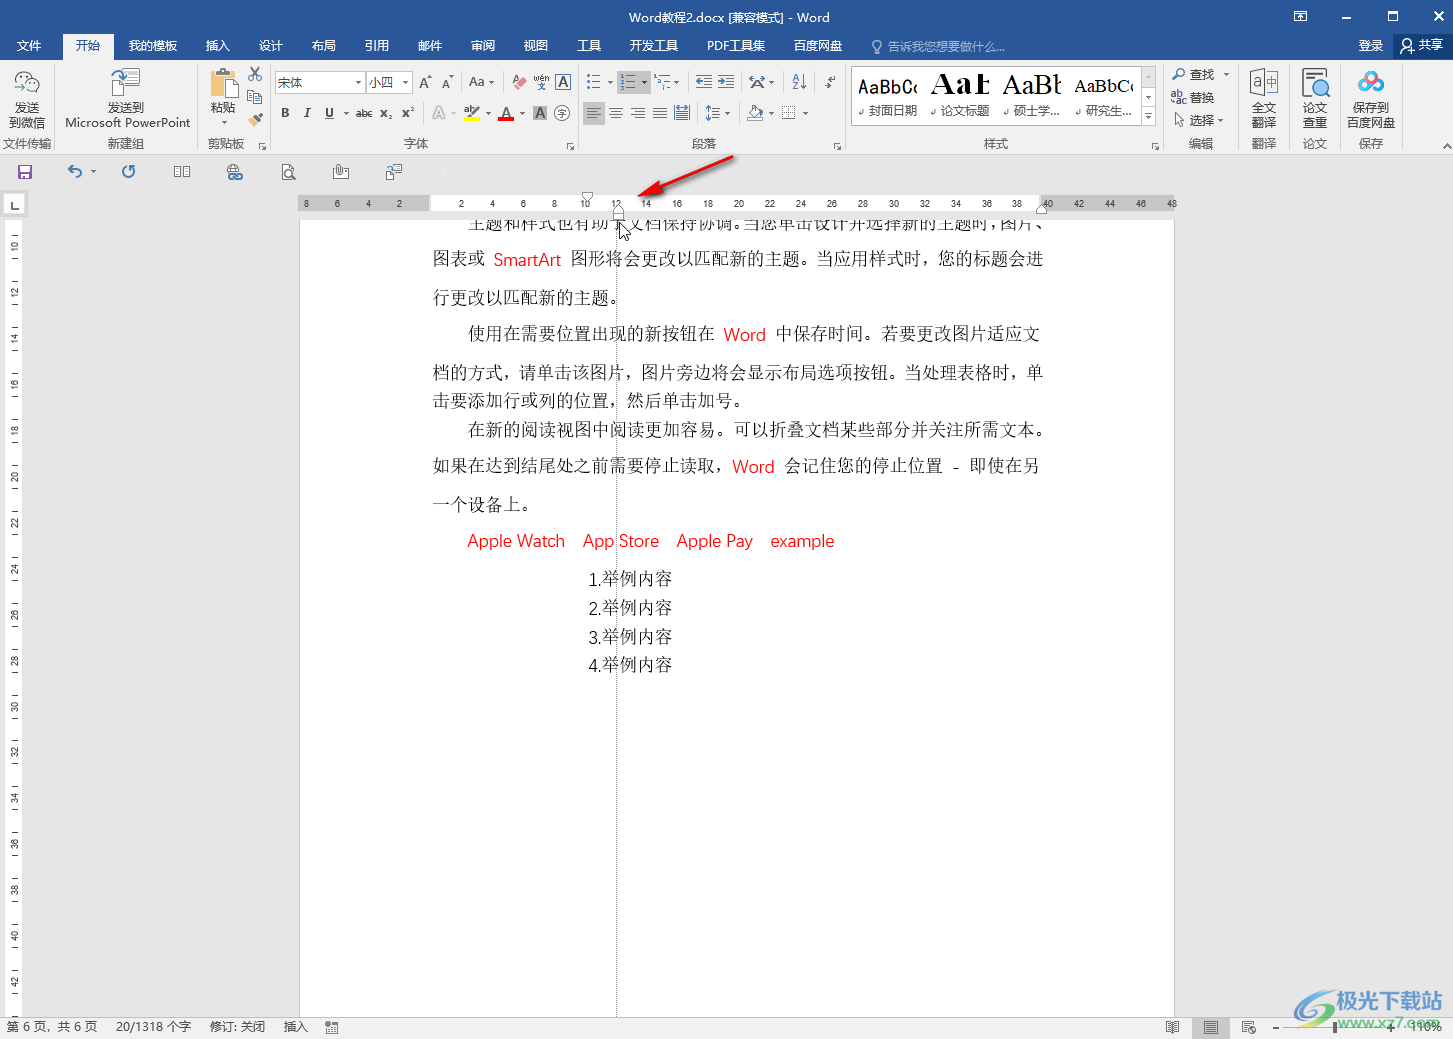Click 查找 Find button
The height and width of the screenshot is (1039, 1453).
click(x=1193, y=74)
